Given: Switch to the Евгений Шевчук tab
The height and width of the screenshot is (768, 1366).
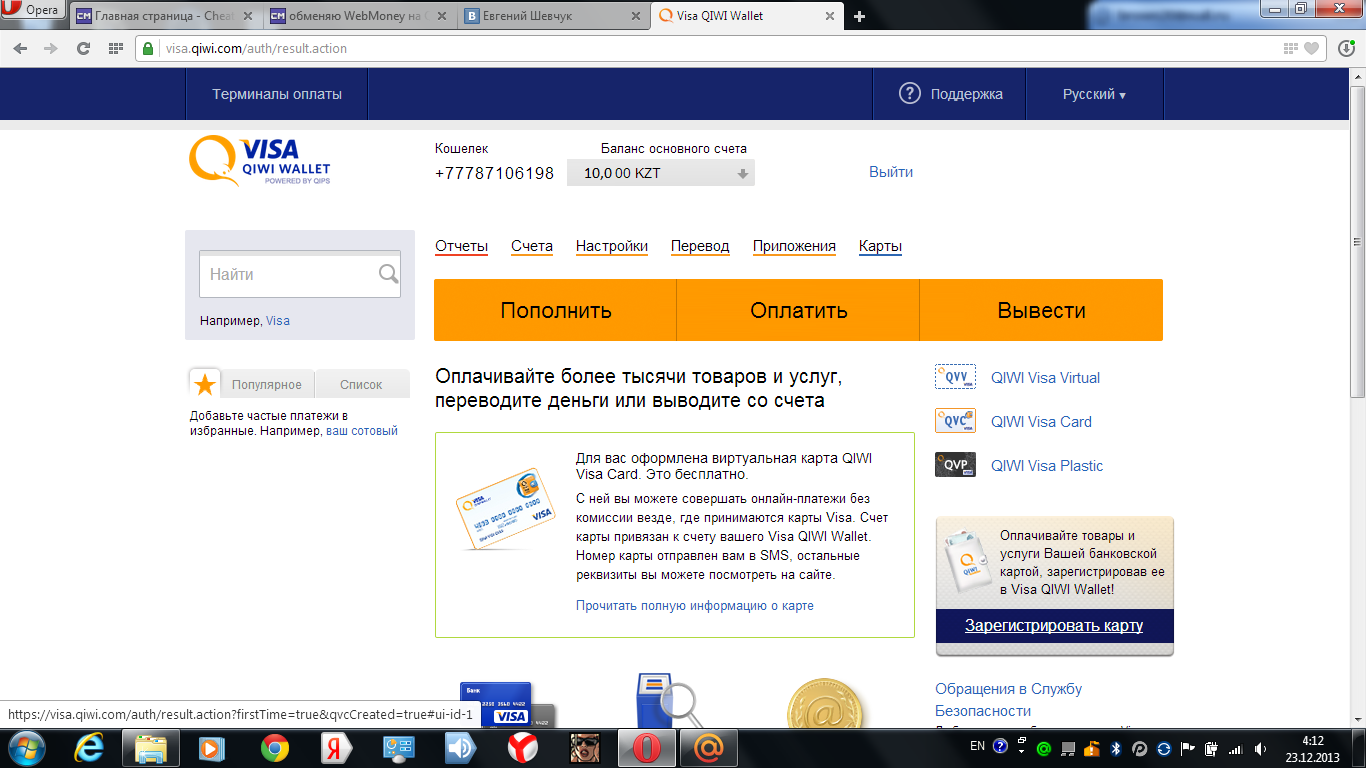Looking at the screenshot, I should tap(553, 16).
